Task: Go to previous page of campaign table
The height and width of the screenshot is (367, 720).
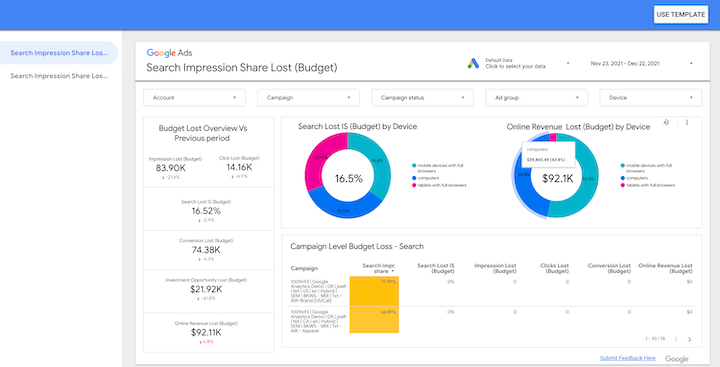Action: coord(676,339)
